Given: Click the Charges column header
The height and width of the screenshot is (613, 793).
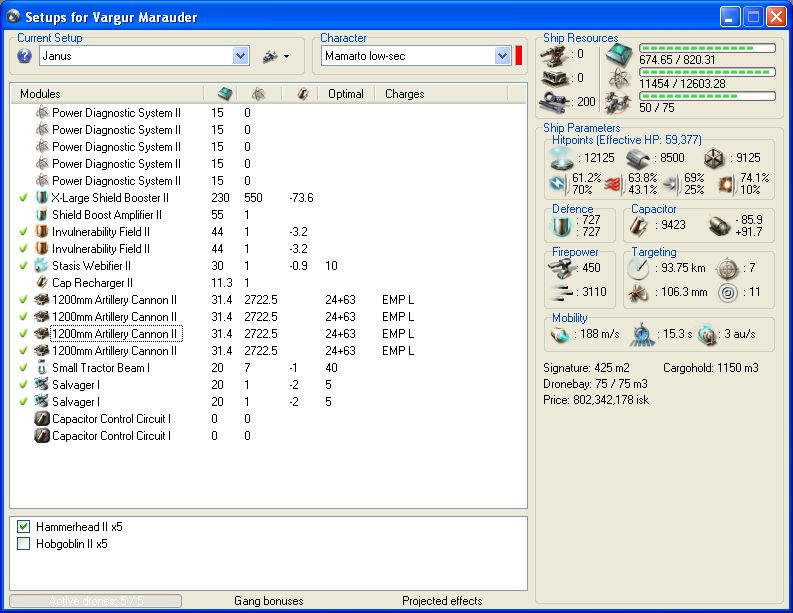Looking at the screenshot, I should click(405, 94).
